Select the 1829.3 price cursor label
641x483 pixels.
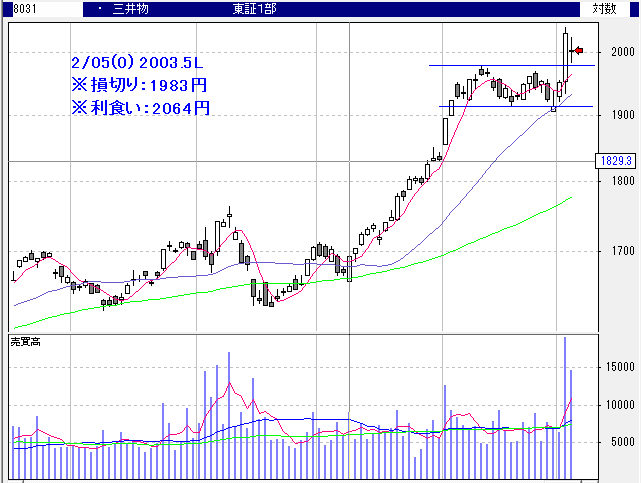click(614, 160)
